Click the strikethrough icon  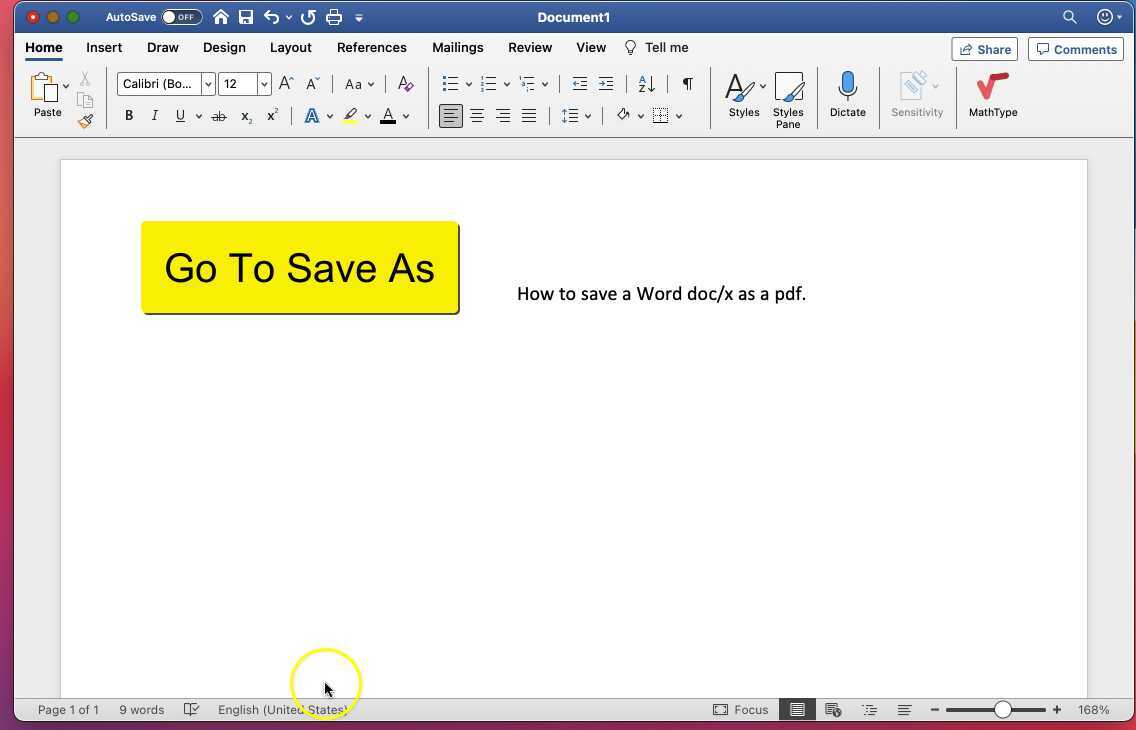click(x=218, y=116)
